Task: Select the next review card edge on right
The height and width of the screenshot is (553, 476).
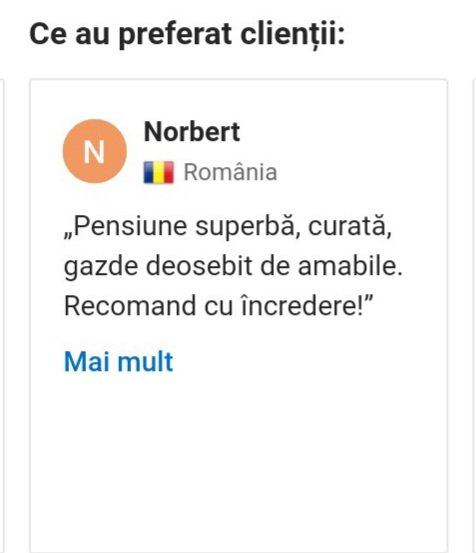Action: pos(474,316)
